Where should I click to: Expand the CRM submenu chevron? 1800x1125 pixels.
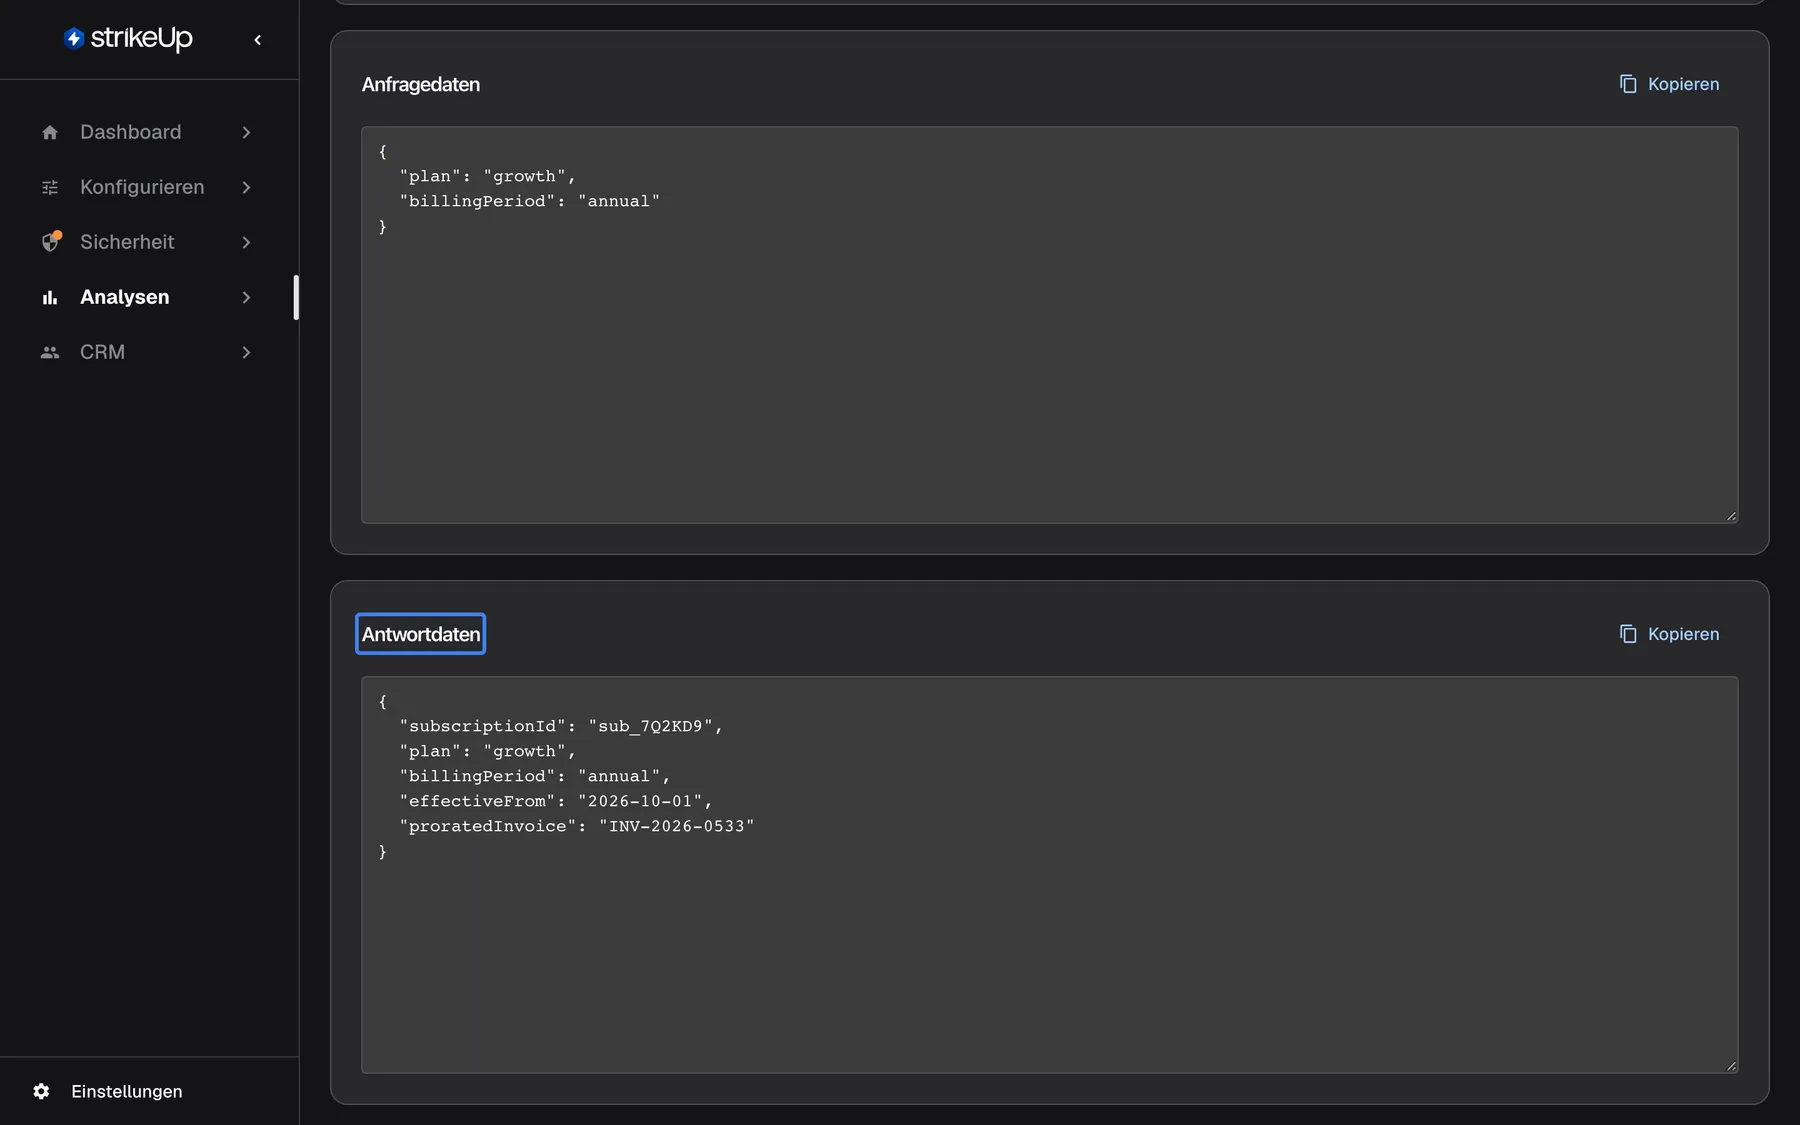246,352
